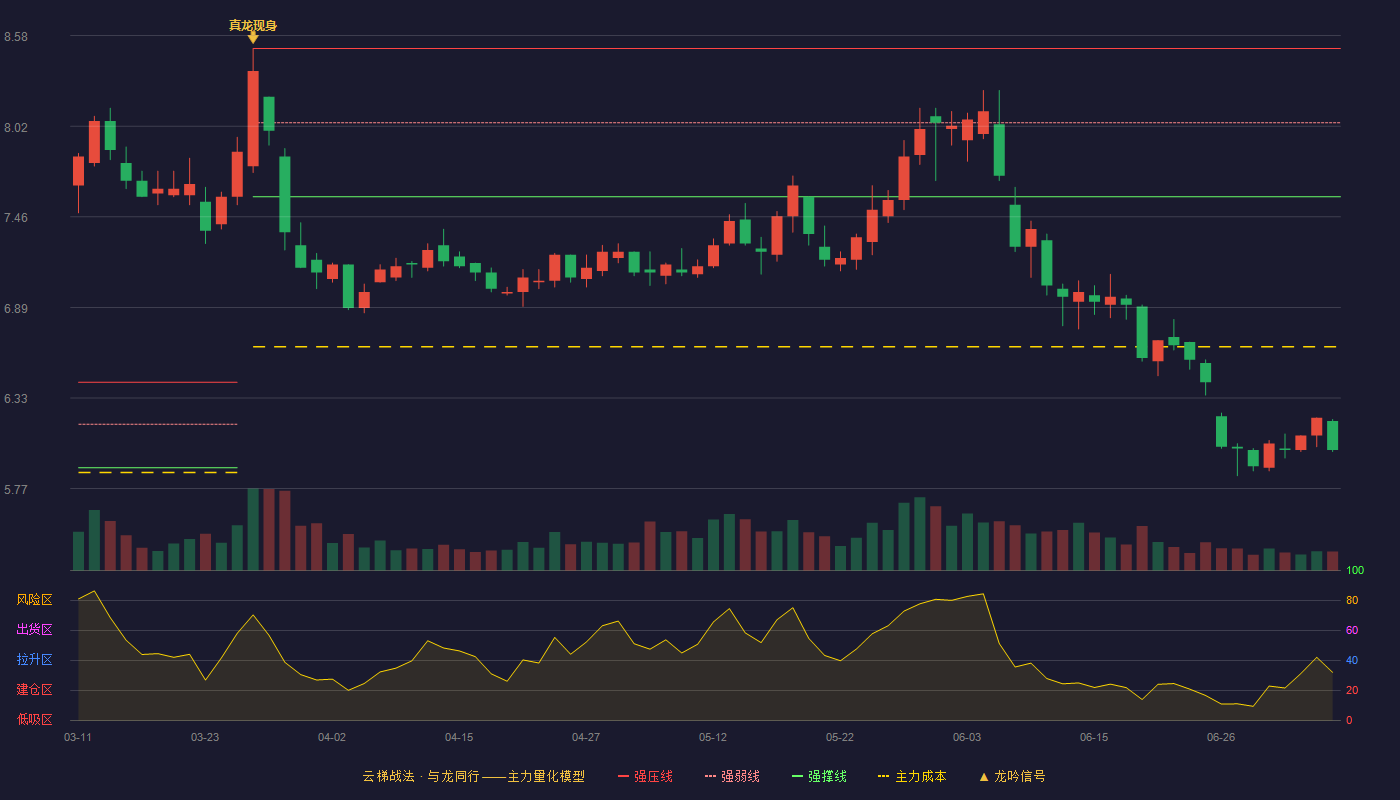
Task: Select the 建仓区 zone label
Action: (x=34, y=690)
